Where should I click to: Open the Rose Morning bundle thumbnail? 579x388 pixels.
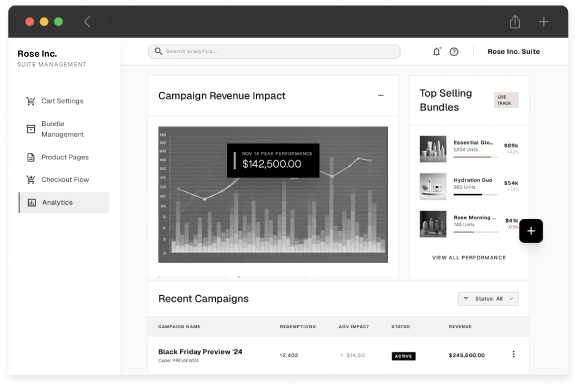point(433,224)
